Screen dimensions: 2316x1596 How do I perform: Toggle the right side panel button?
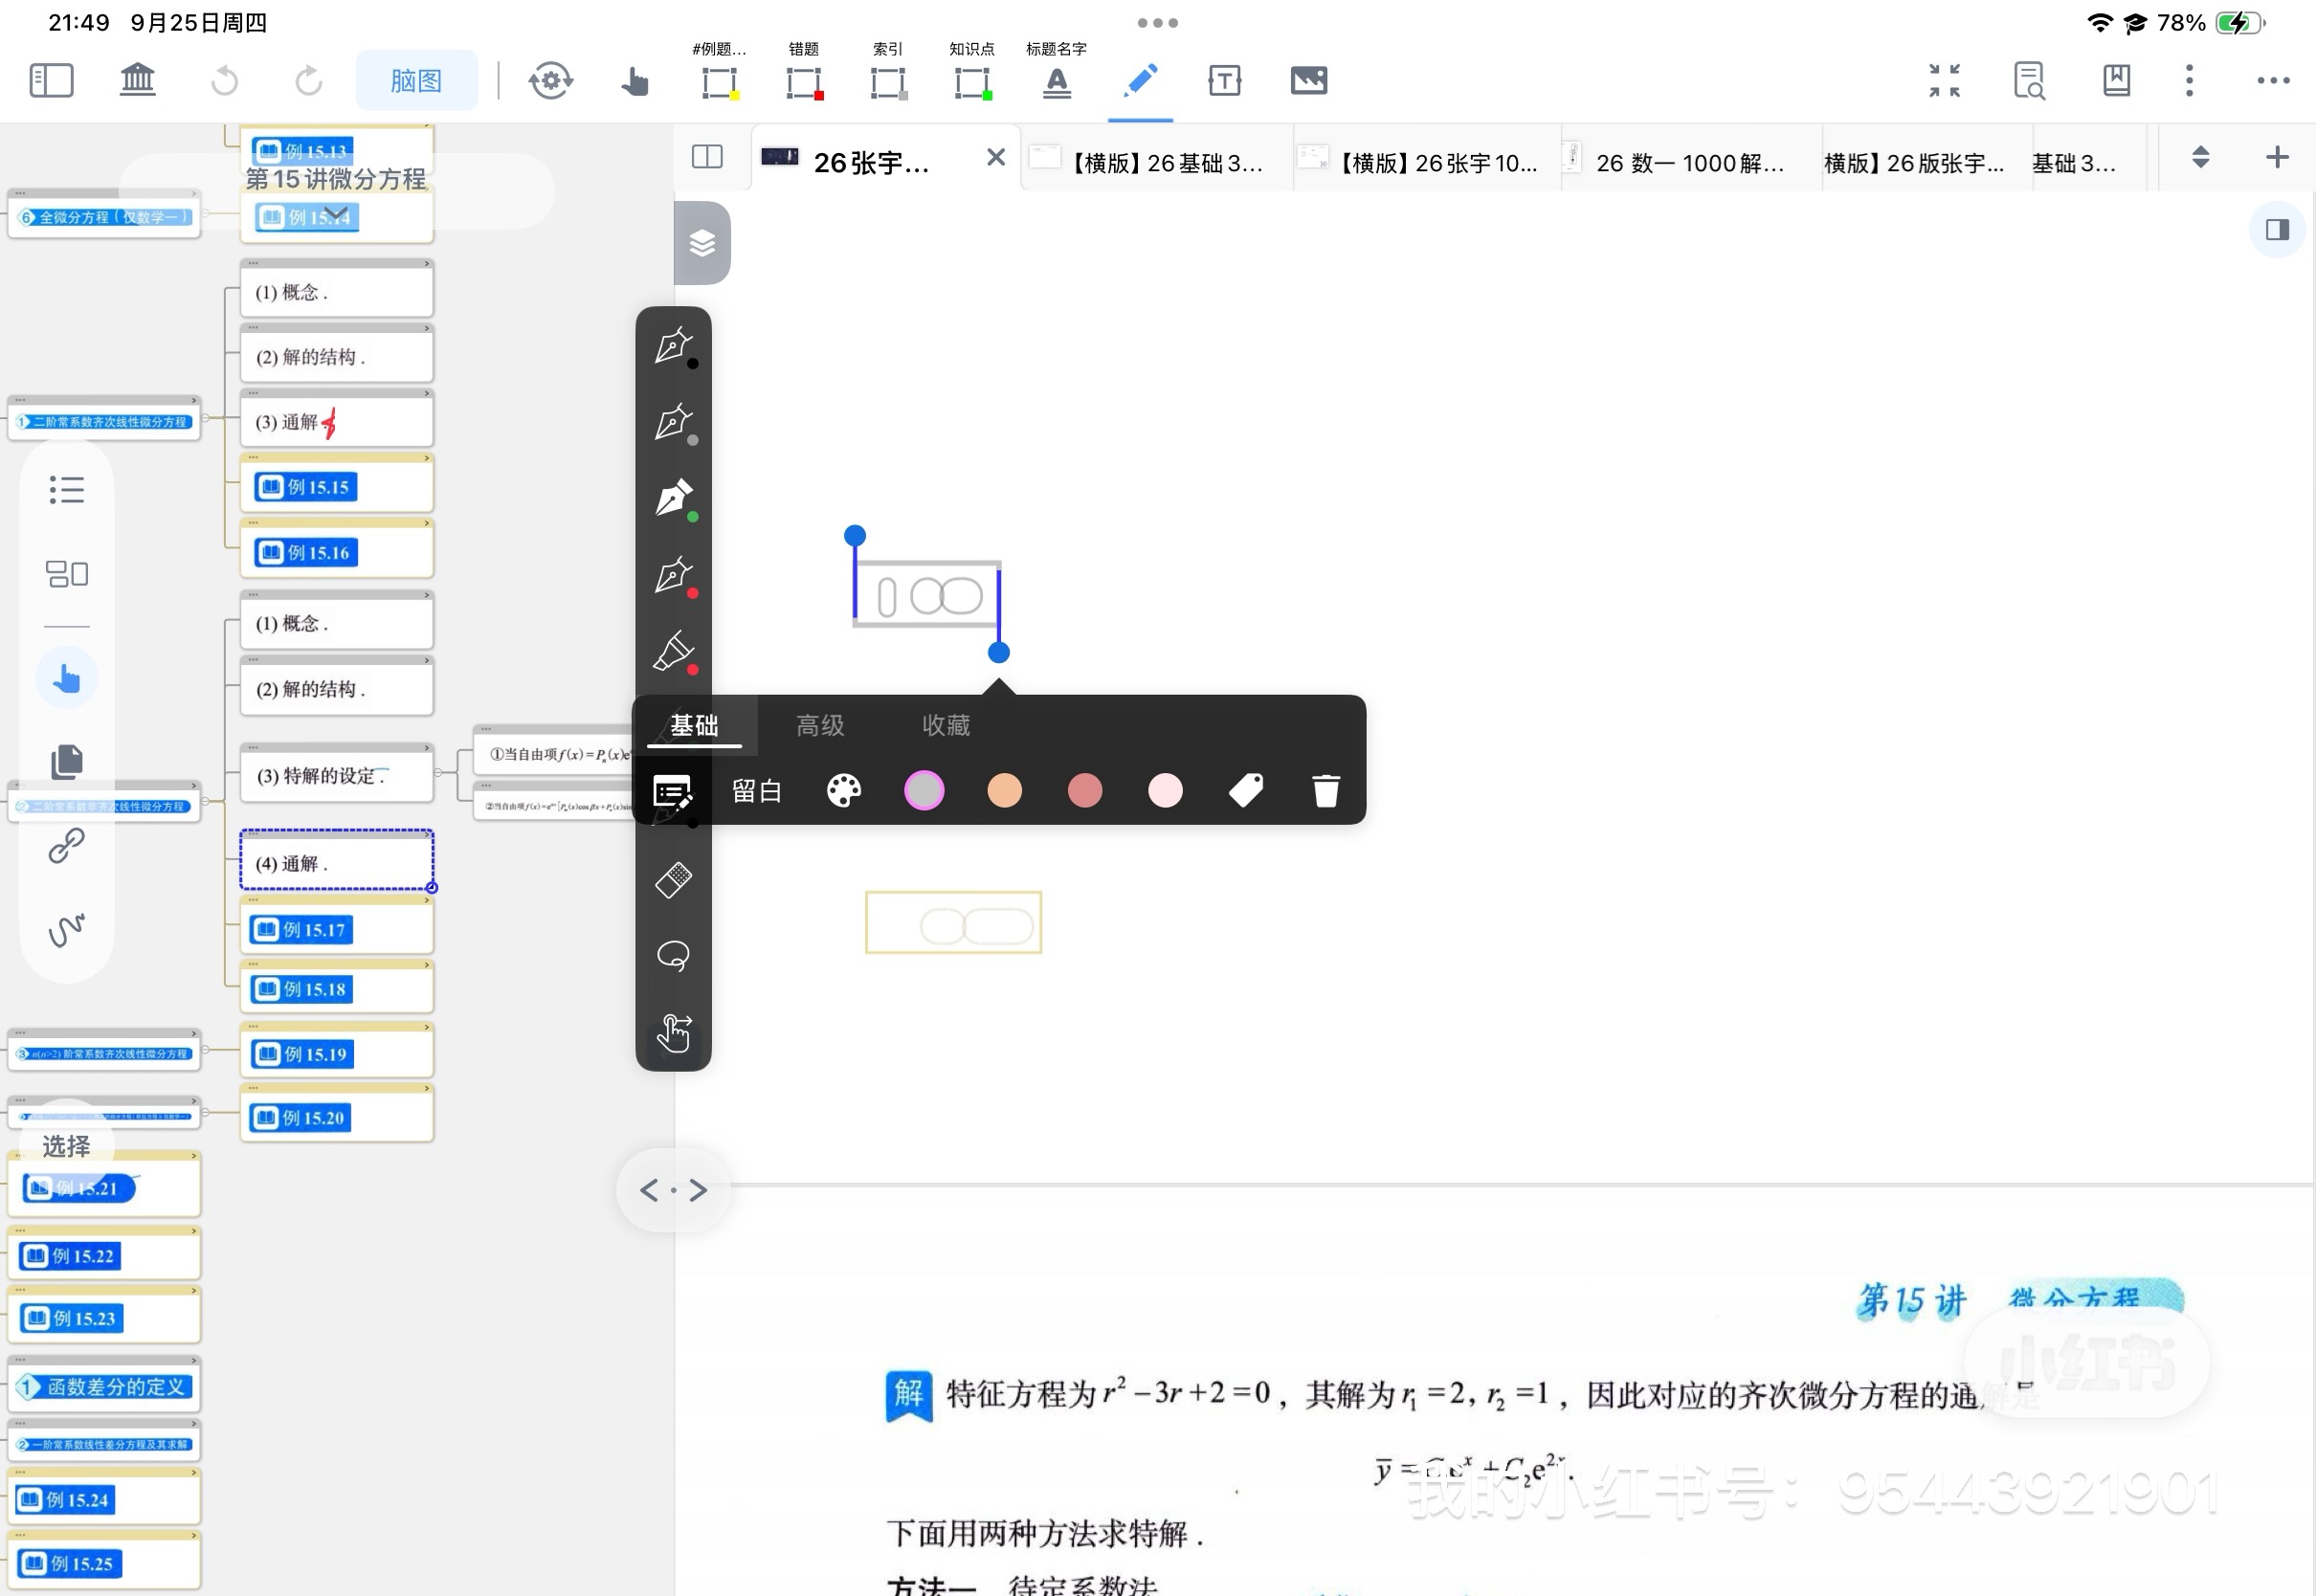(x=2277, y=230)
